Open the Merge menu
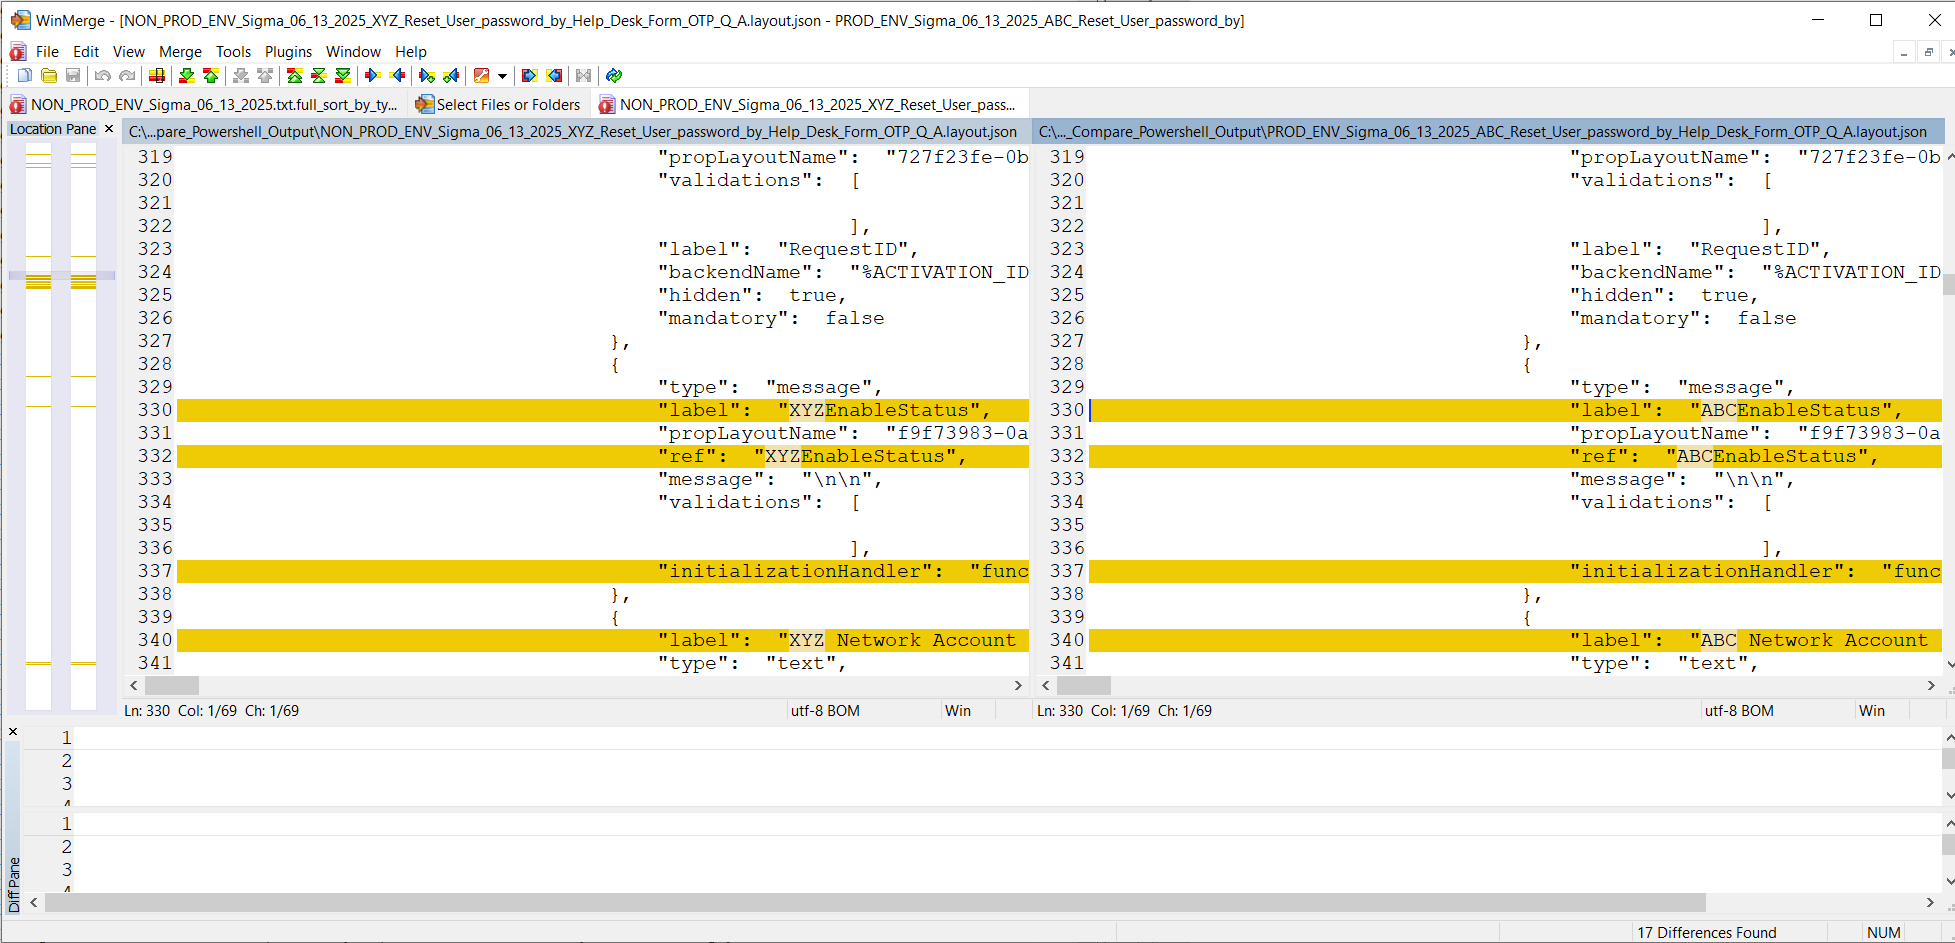The image size is (1955, 943). click(x=180, y=52)
